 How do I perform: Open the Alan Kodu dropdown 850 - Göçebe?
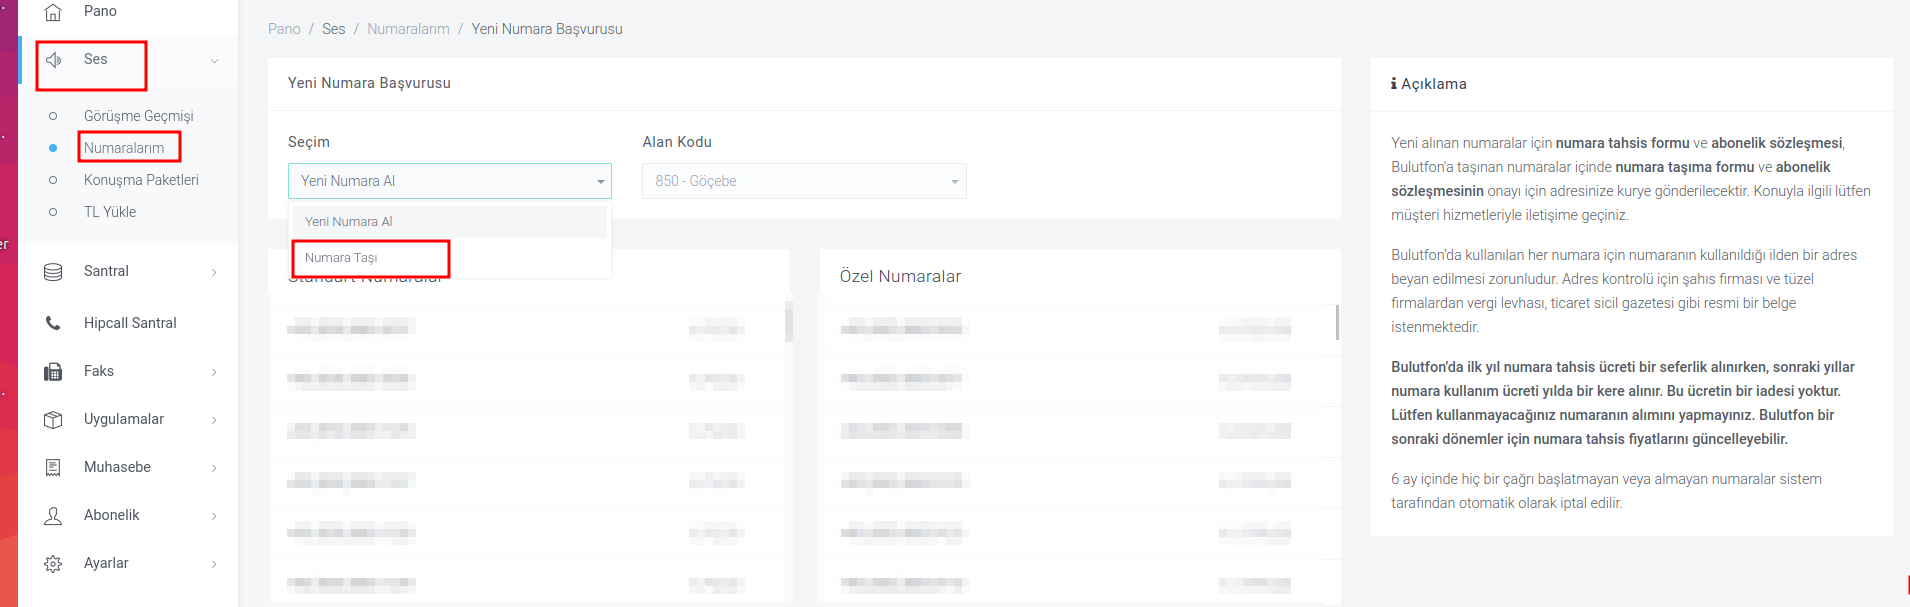pos(804,181)
